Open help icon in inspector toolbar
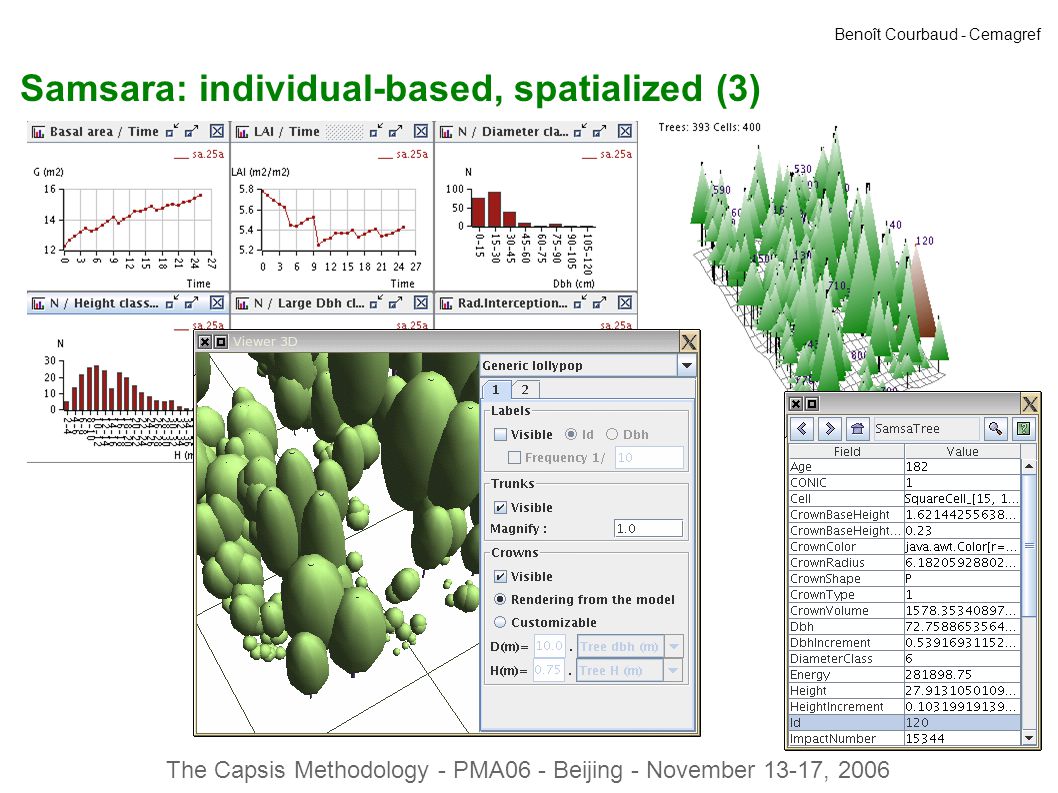The image size is (1058, 793). click(1024, 428)
